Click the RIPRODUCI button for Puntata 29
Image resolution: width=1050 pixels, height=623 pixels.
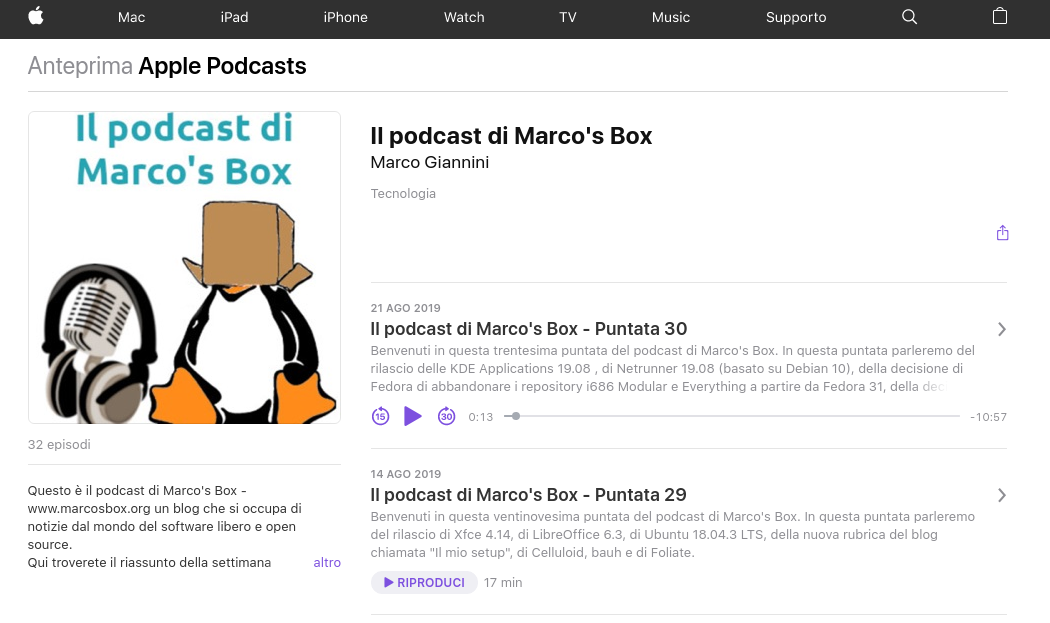click(x=424, y=582)
